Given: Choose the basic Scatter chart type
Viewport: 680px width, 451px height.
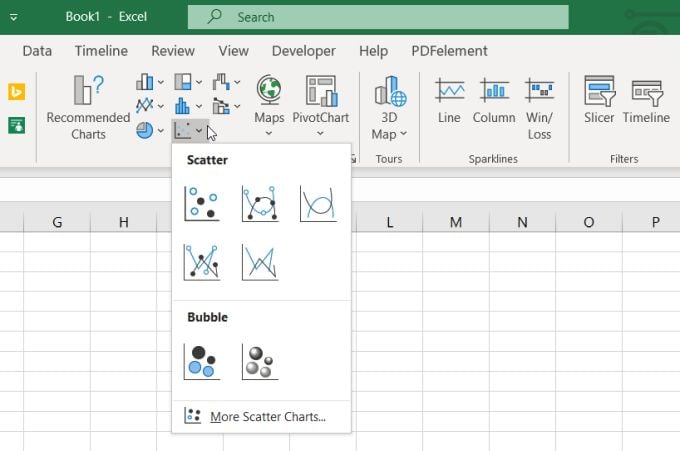Looking at the screenshot, I should (x=202, y=203).
